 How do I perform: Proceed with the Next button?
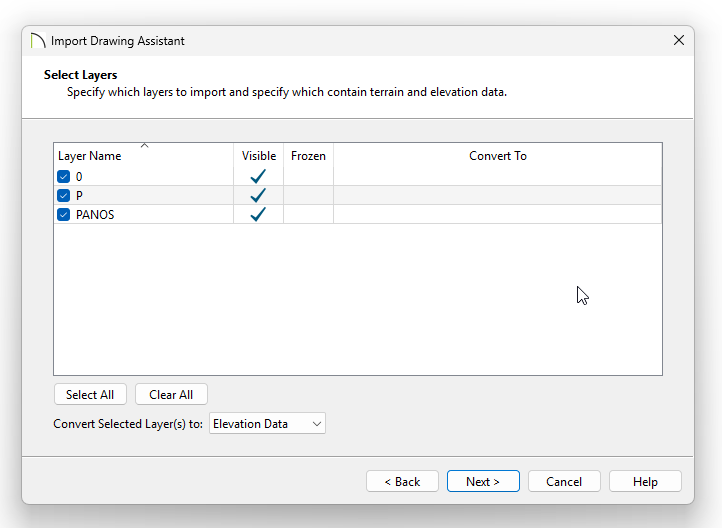coord(483,481)
